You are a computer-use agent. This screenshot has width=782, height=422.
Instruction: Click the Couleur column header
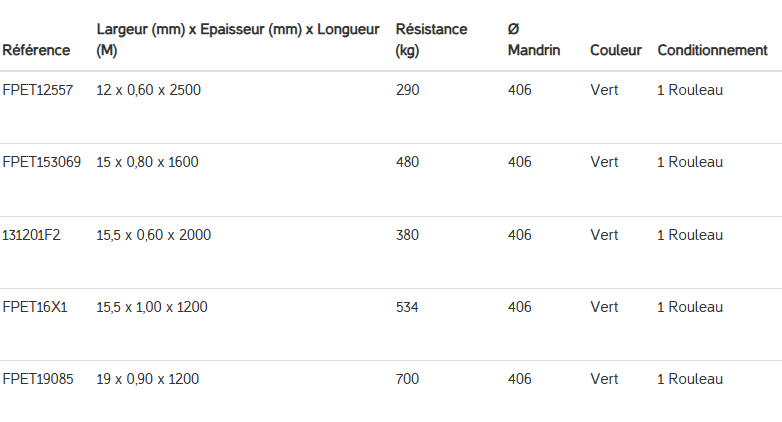(616, 50)
